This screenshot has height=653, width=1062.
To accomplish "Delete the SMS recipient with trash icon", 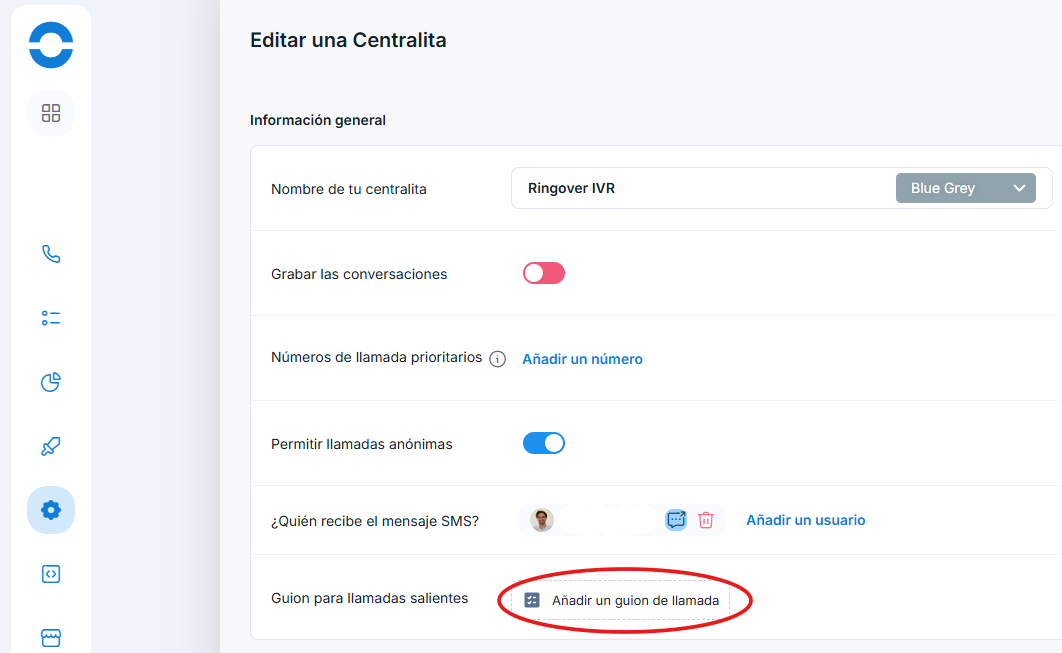I will [706, 520].
